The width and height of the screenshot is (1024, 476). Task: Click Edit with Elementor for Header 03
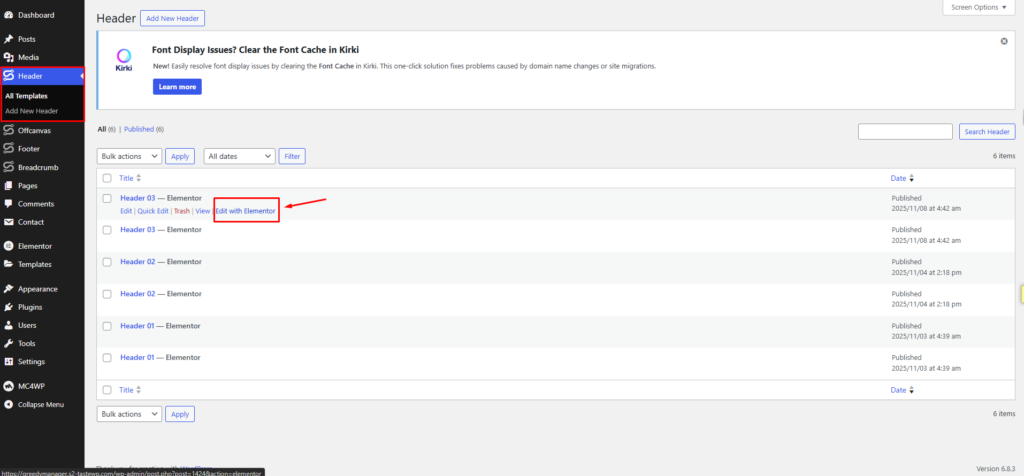(x=246, y=211)
